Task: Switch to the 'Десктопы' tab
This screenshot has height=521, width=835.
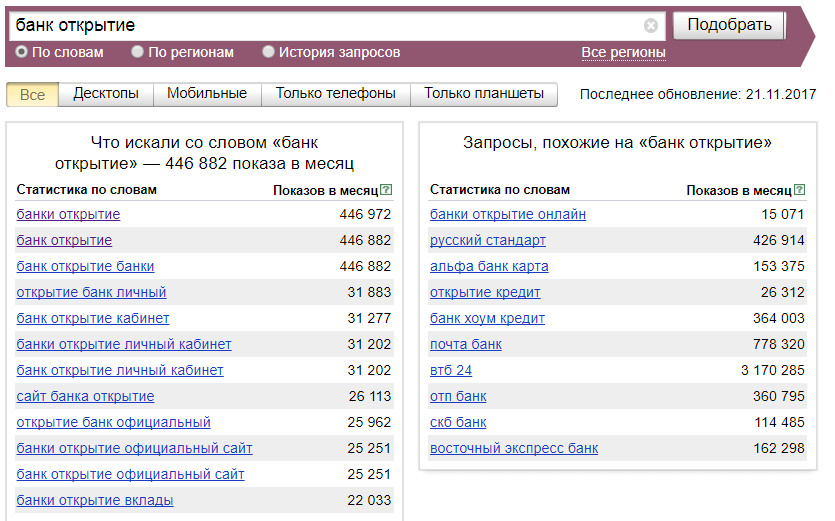Action: pos(106,94)
